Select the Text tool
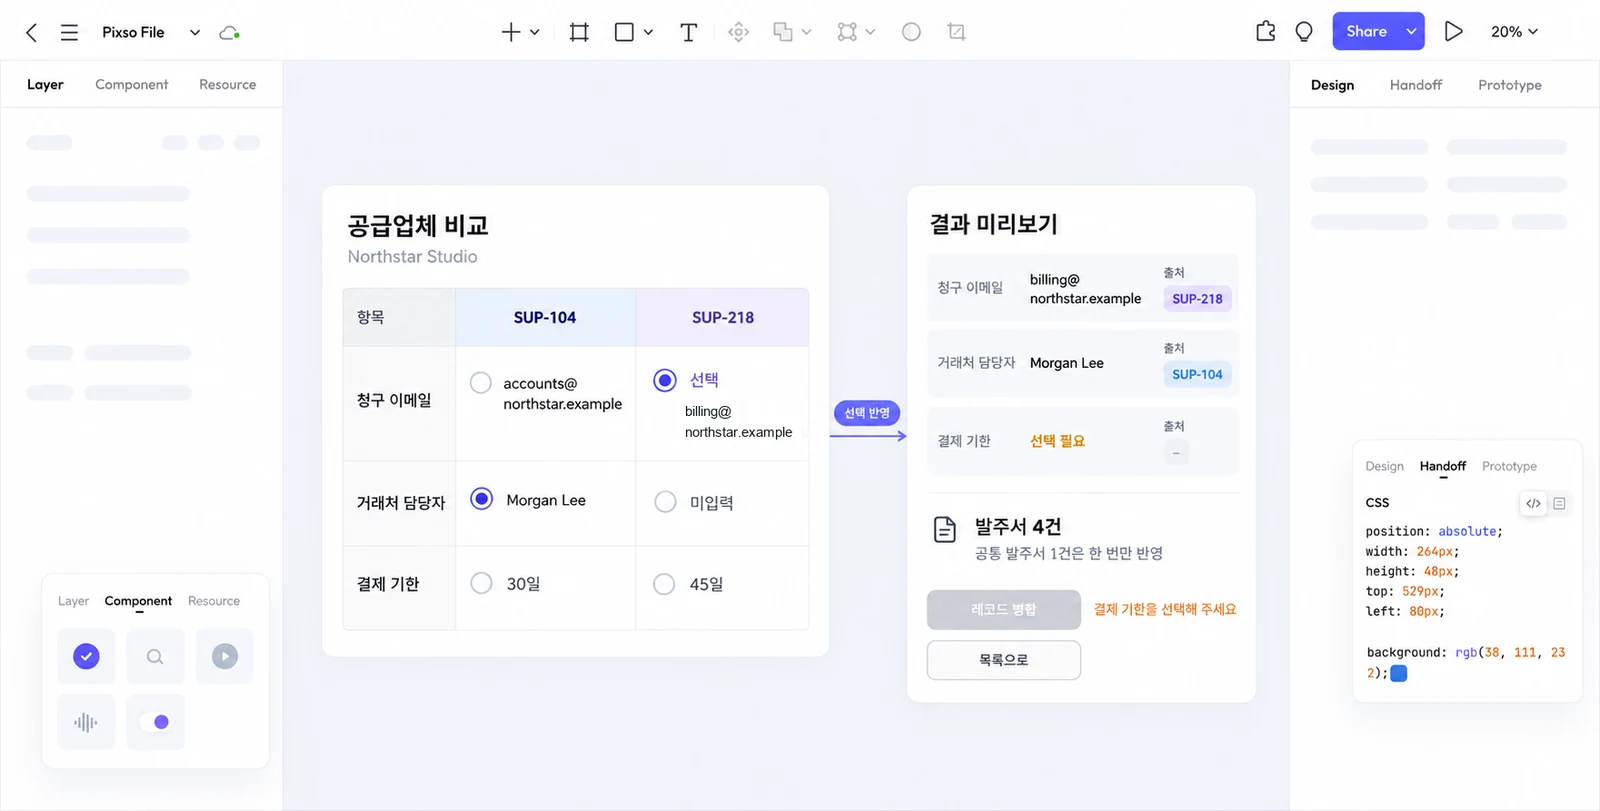The width and height of the screenshot is (1600, 811). 688,32
